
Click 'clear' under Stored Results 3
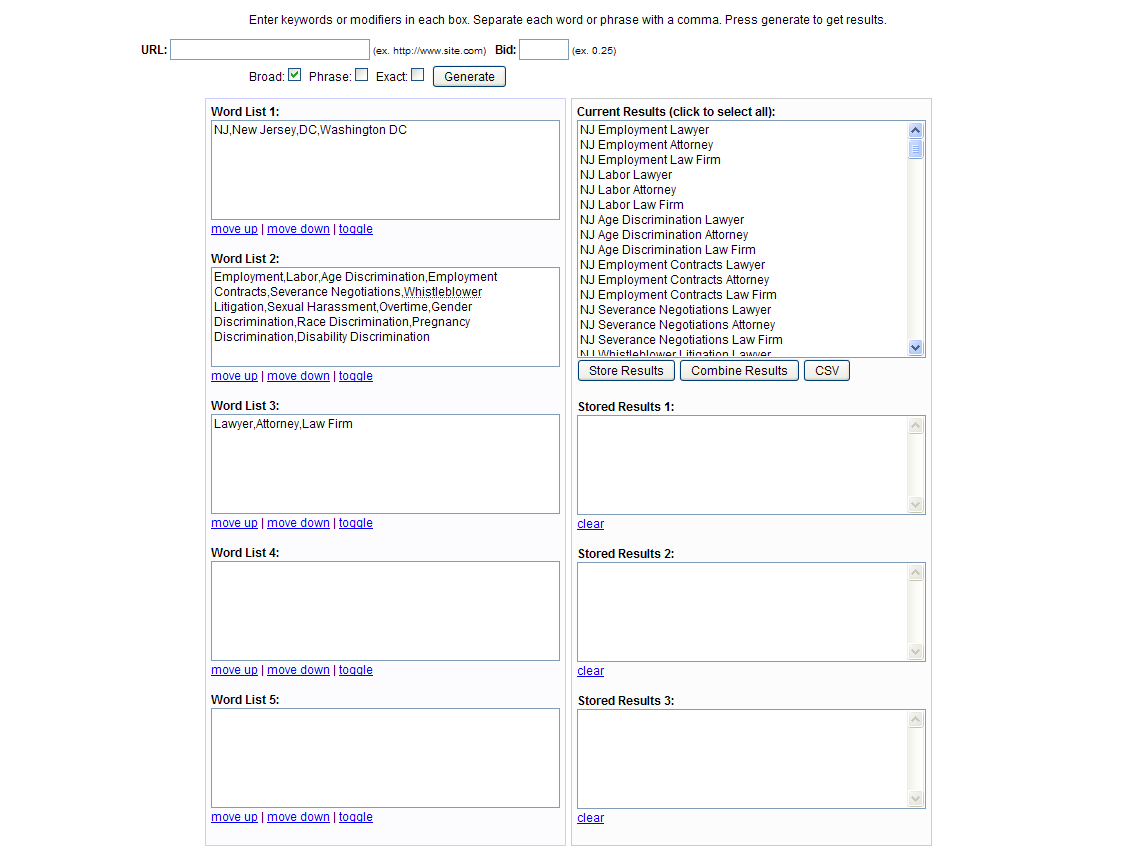590,818
